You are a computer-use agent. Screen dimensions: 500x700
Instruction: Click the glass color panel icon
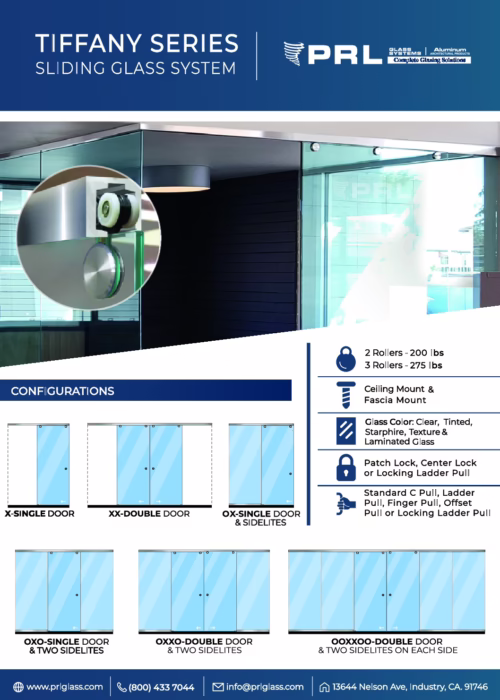pyautogui.click(x=346, y=431)
